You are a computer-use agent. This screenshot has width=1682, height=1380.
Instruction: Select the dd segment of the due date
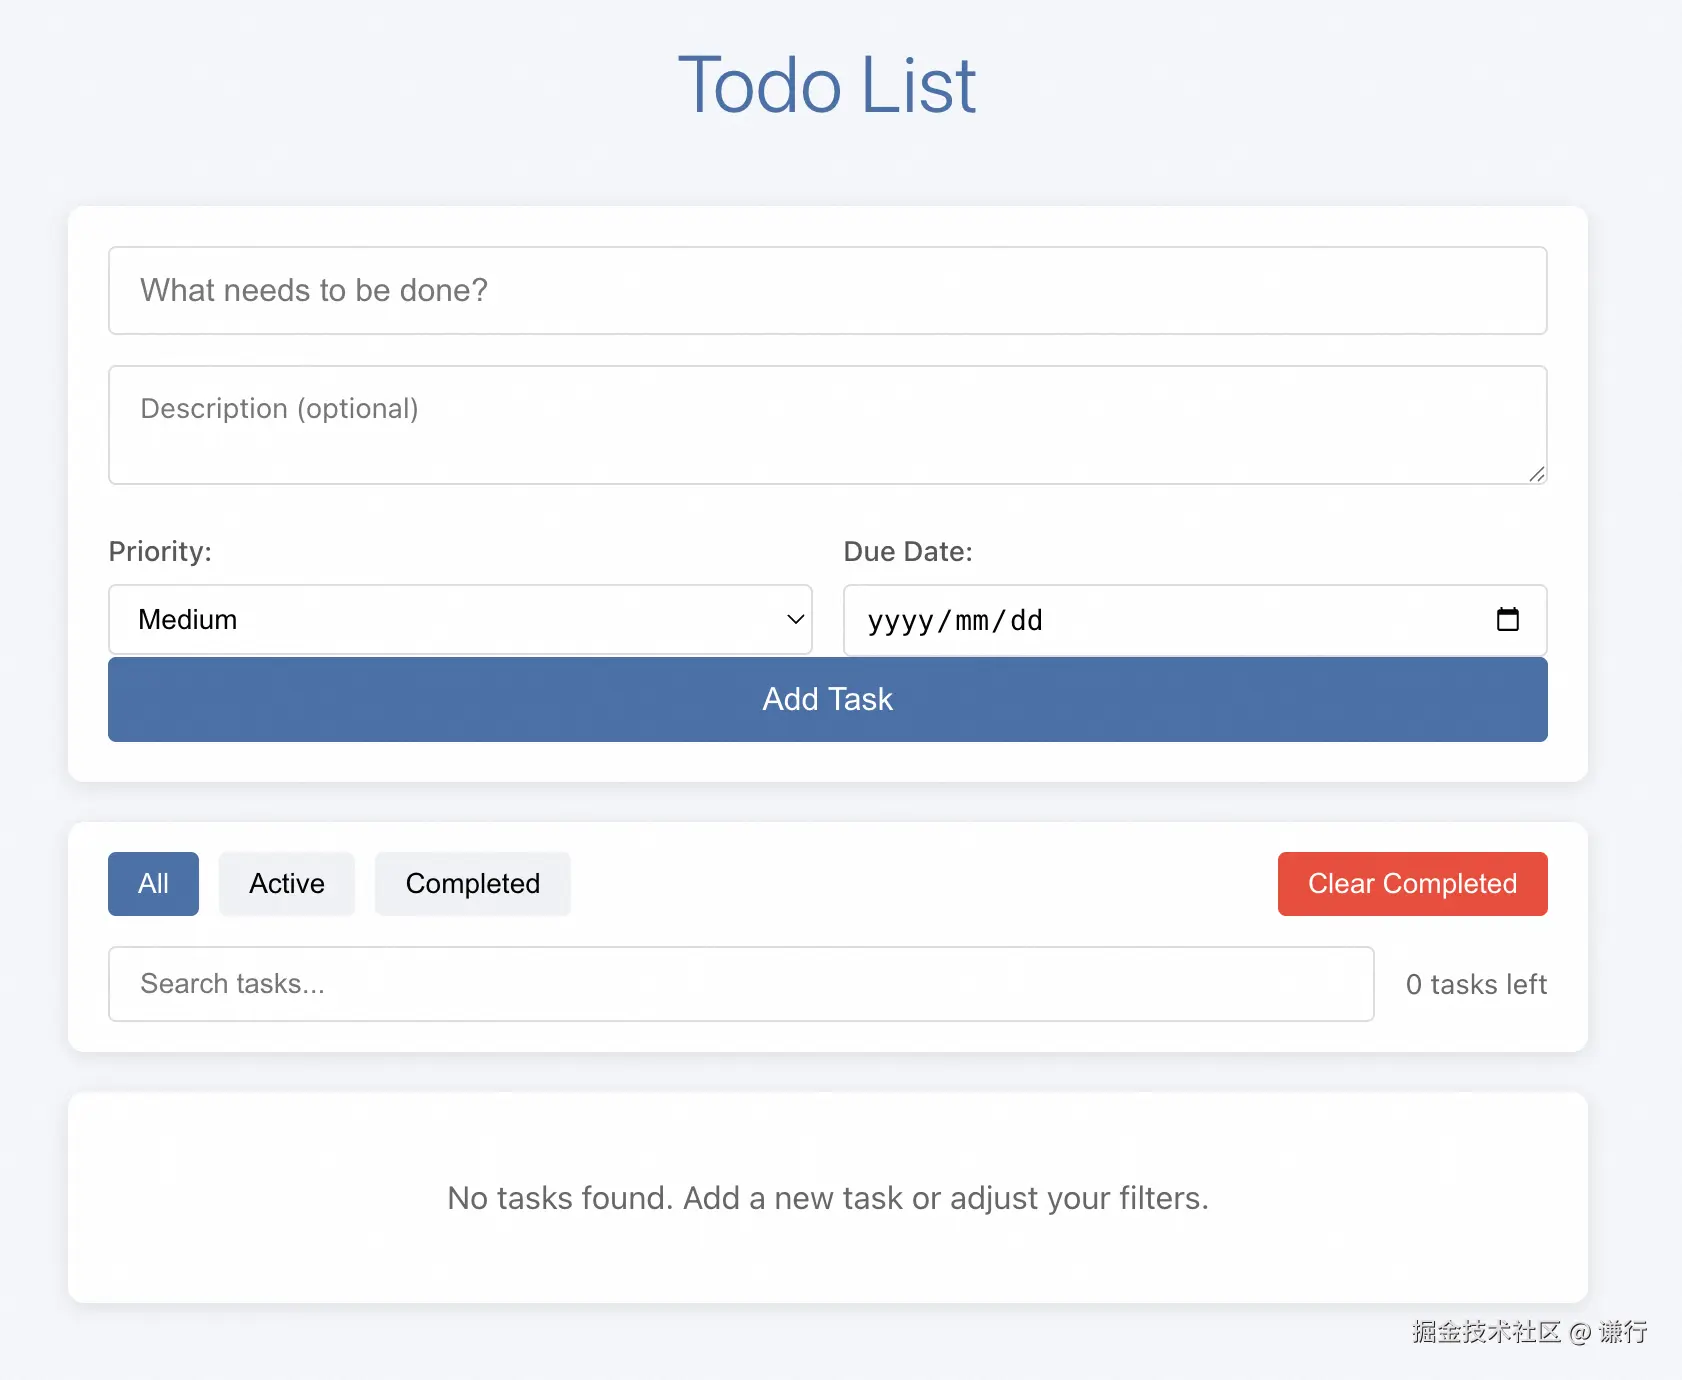coord(1026,621)
